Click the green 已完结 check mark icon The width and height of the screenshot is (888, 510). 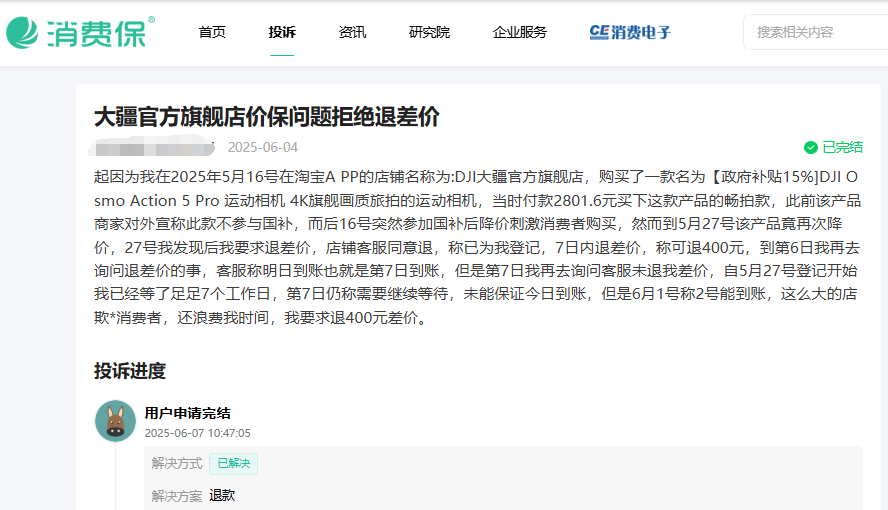click(810, 148)
